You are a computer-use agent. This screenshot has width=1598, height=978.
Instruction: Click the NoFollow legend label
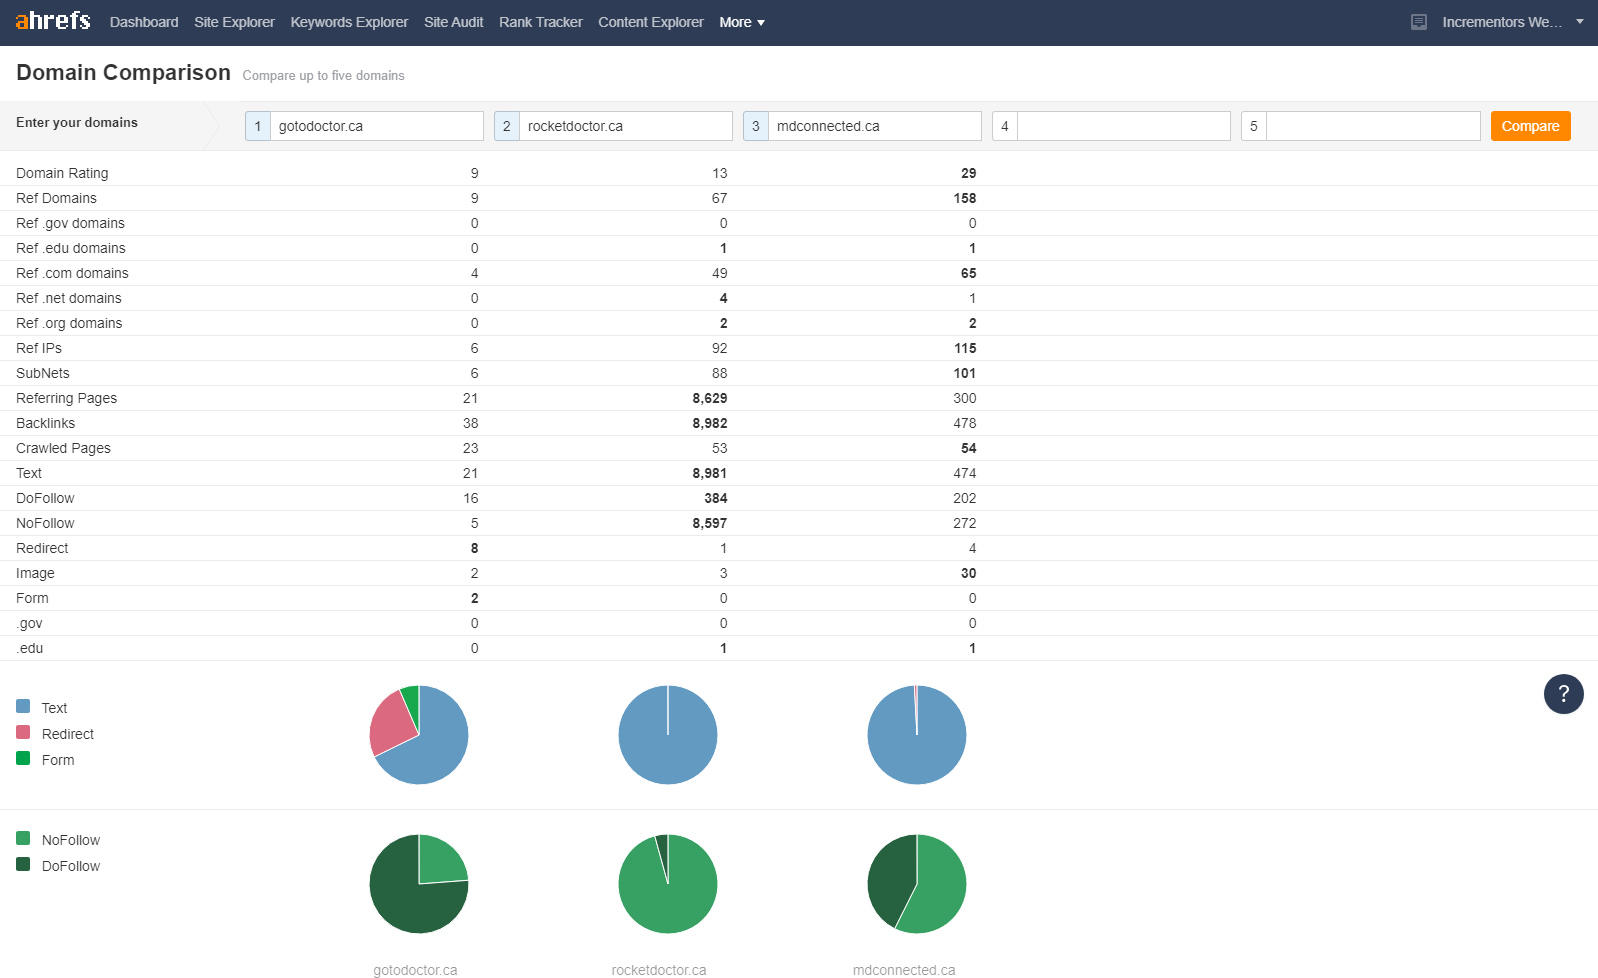[71, 840]
